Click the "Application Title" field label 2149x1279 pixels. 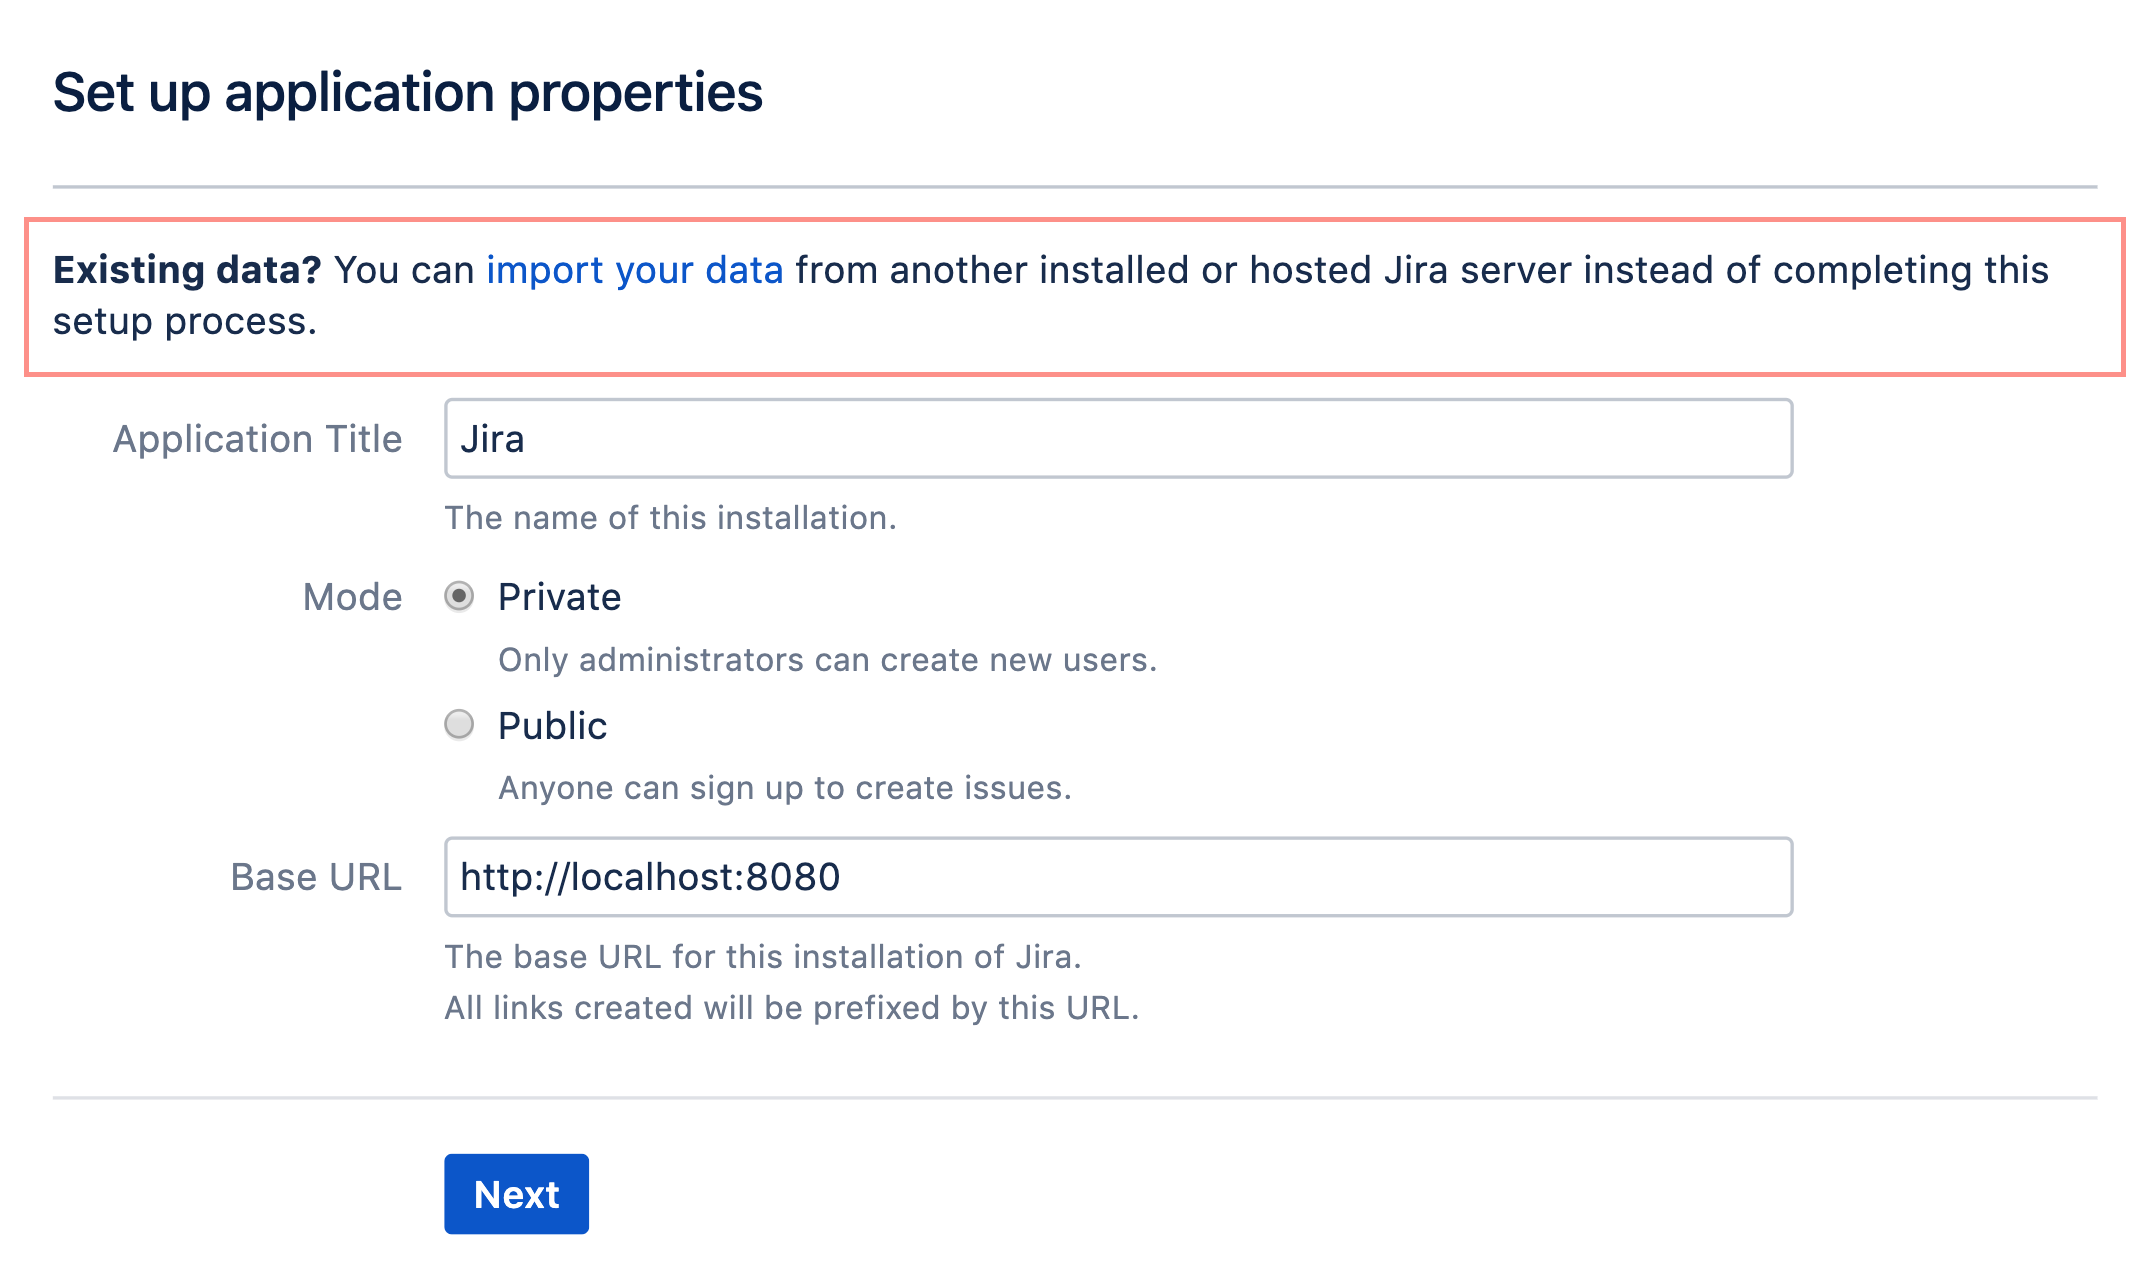point(257,439)
